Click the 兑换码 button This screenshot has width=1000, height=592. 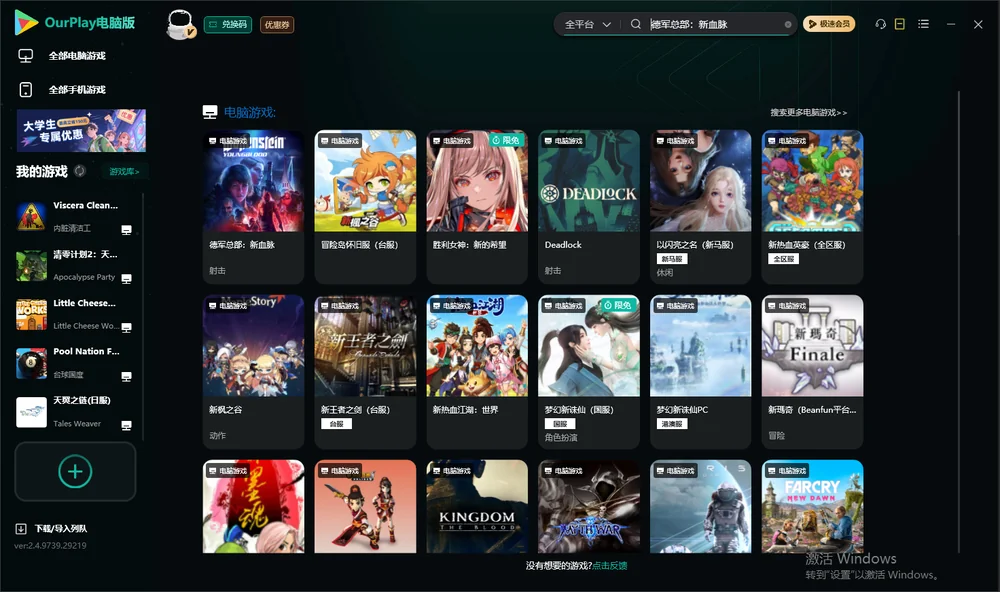pyautogui.click(x=228, y=25)
